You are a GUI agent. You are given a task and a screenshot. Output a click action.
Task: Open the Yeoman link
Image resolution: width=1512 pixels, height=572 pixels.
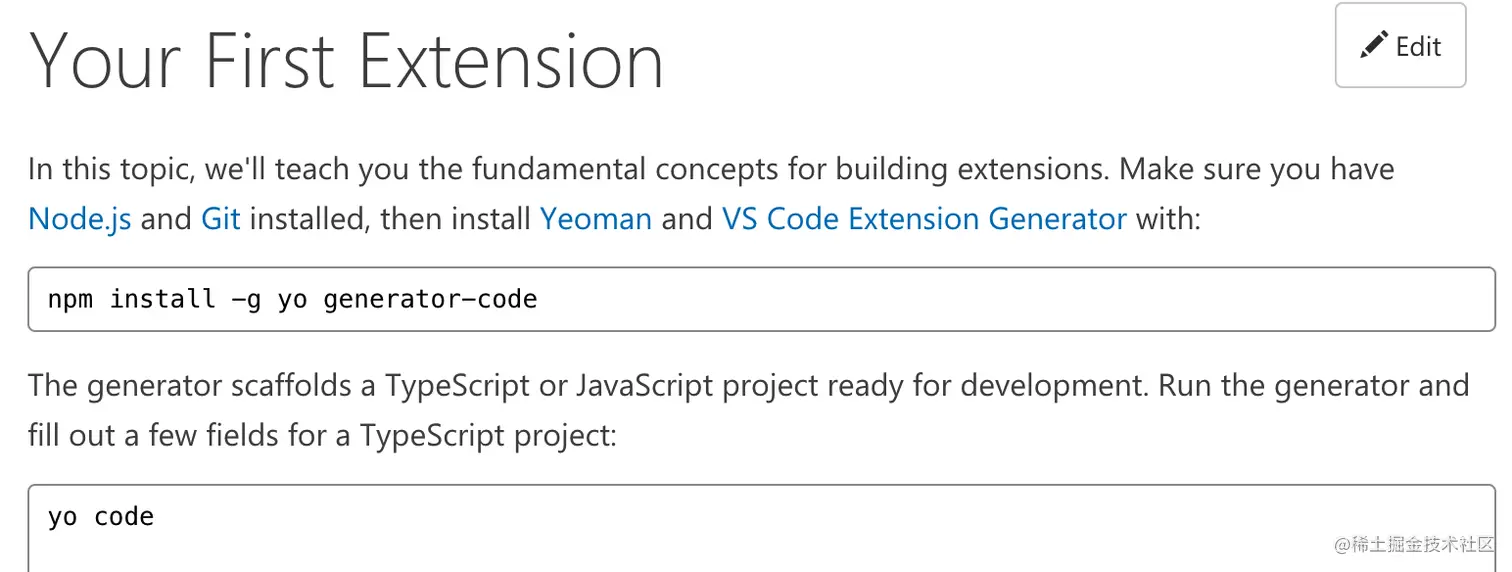[595, 218]
